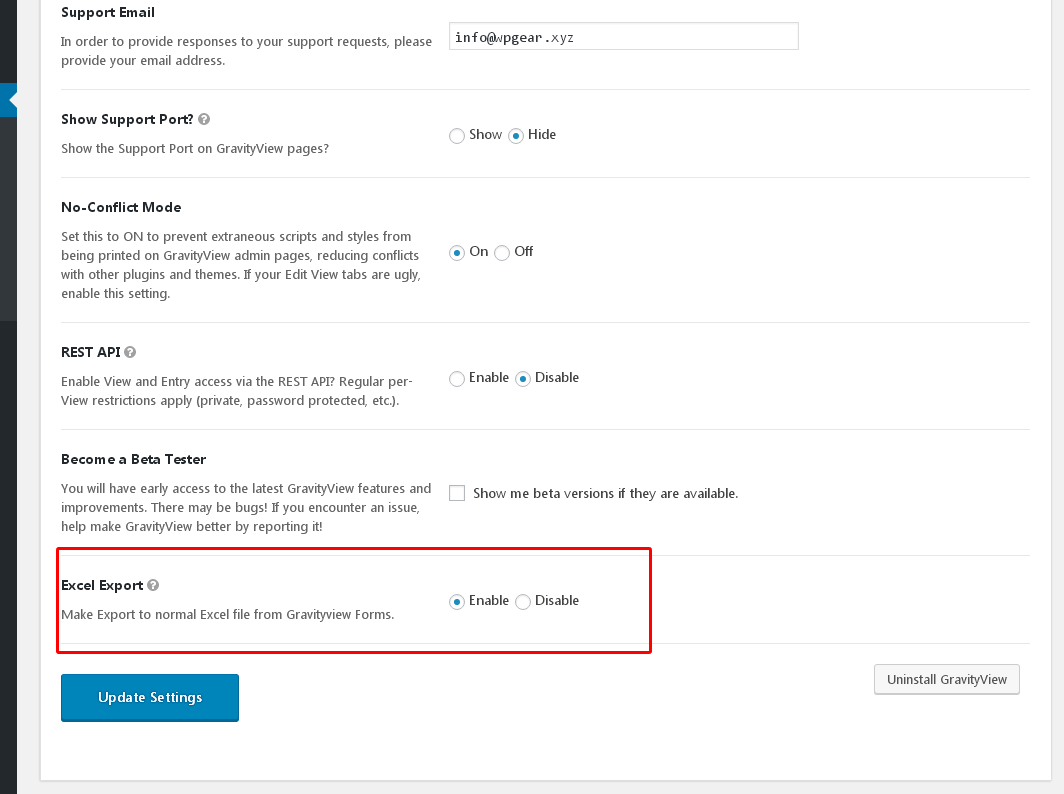
Task: Click Show me beta versions label text
Action: [605, 493]
